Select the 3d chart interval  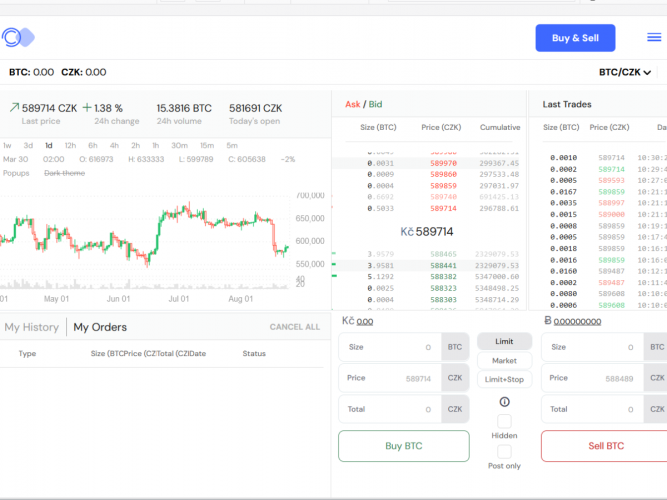[28, 146]
